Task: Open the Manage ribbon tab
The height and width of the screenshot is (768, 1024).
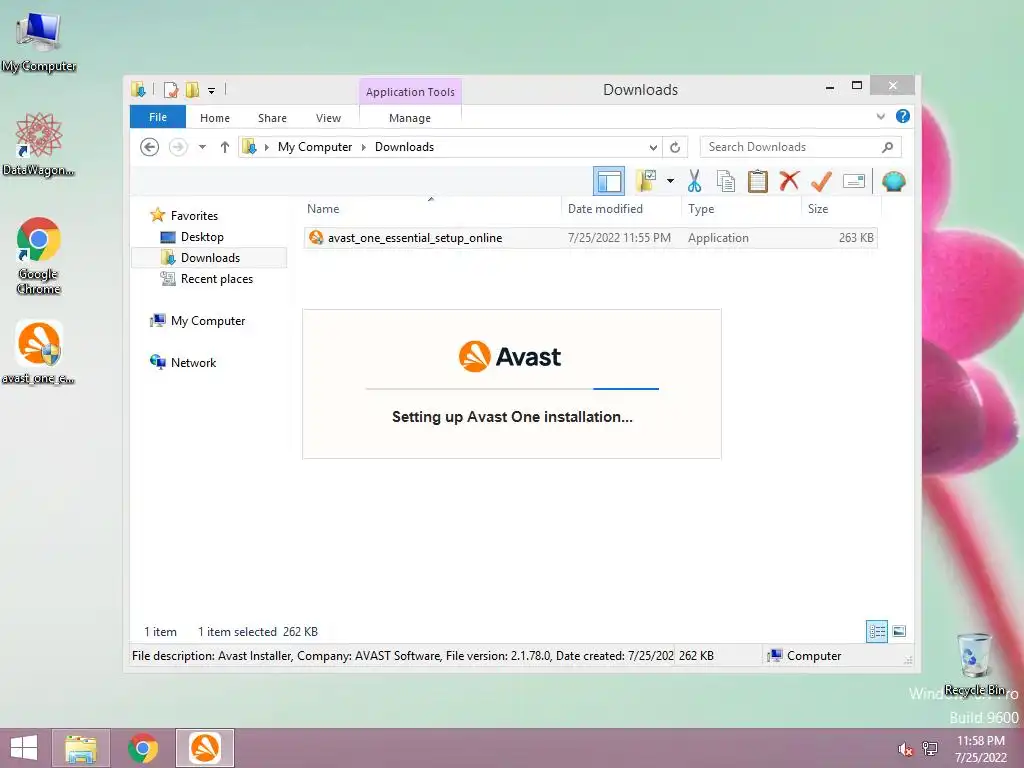Action: tap(409, 118)
